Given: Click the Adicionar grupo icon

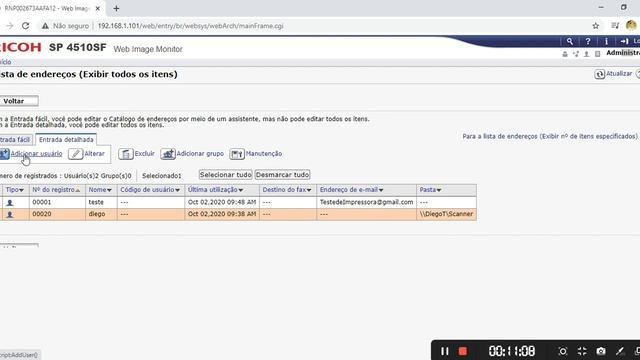Looking at the screenshot, I should (x=168, y=154).
